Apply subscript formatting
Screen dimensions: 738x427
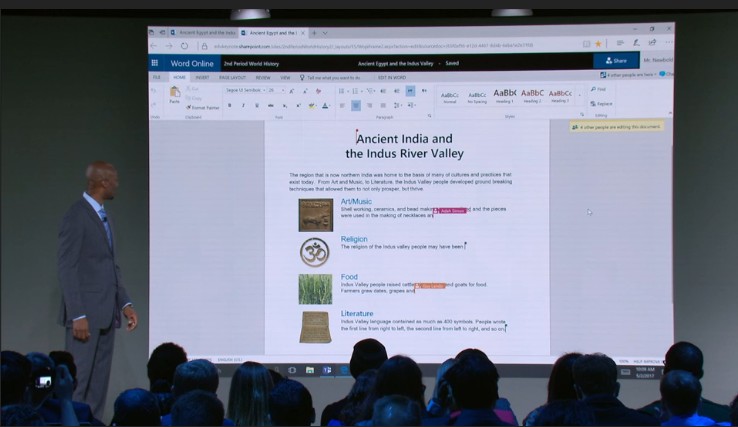[x=284, y=105]
